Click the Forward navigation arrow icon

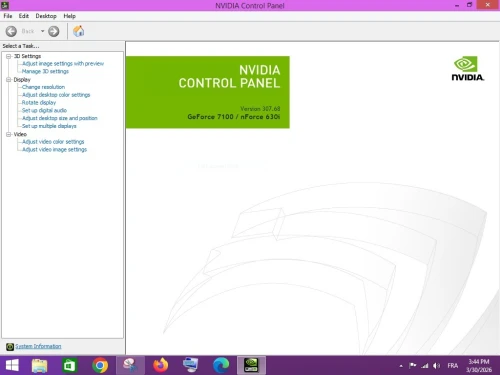click(x=54, y=31)
